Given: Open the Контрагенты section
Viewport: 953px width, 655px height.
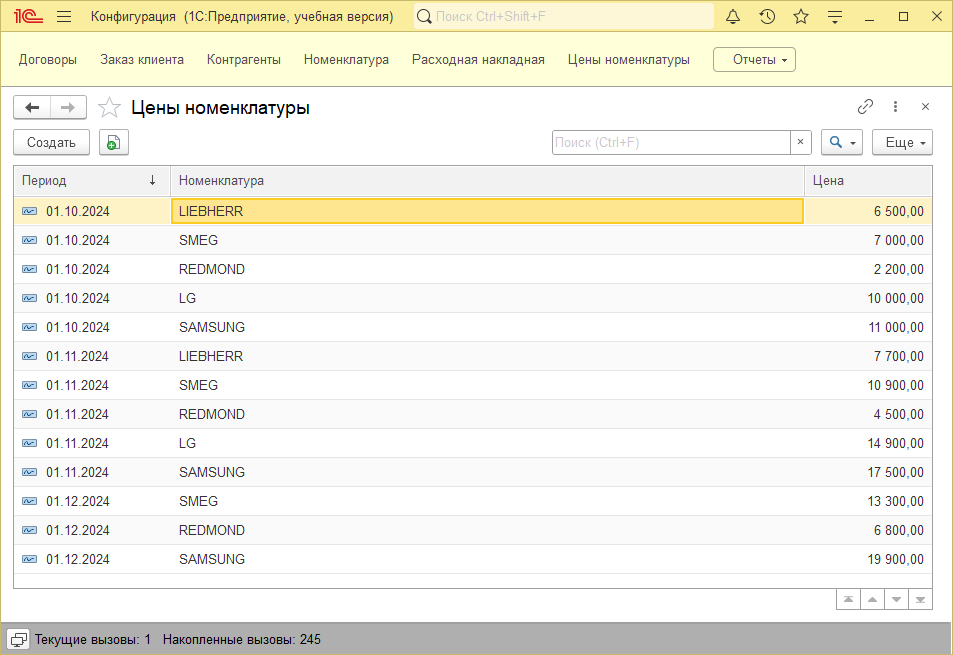Looking at the screenshot, I should click(x=244, y=60).
